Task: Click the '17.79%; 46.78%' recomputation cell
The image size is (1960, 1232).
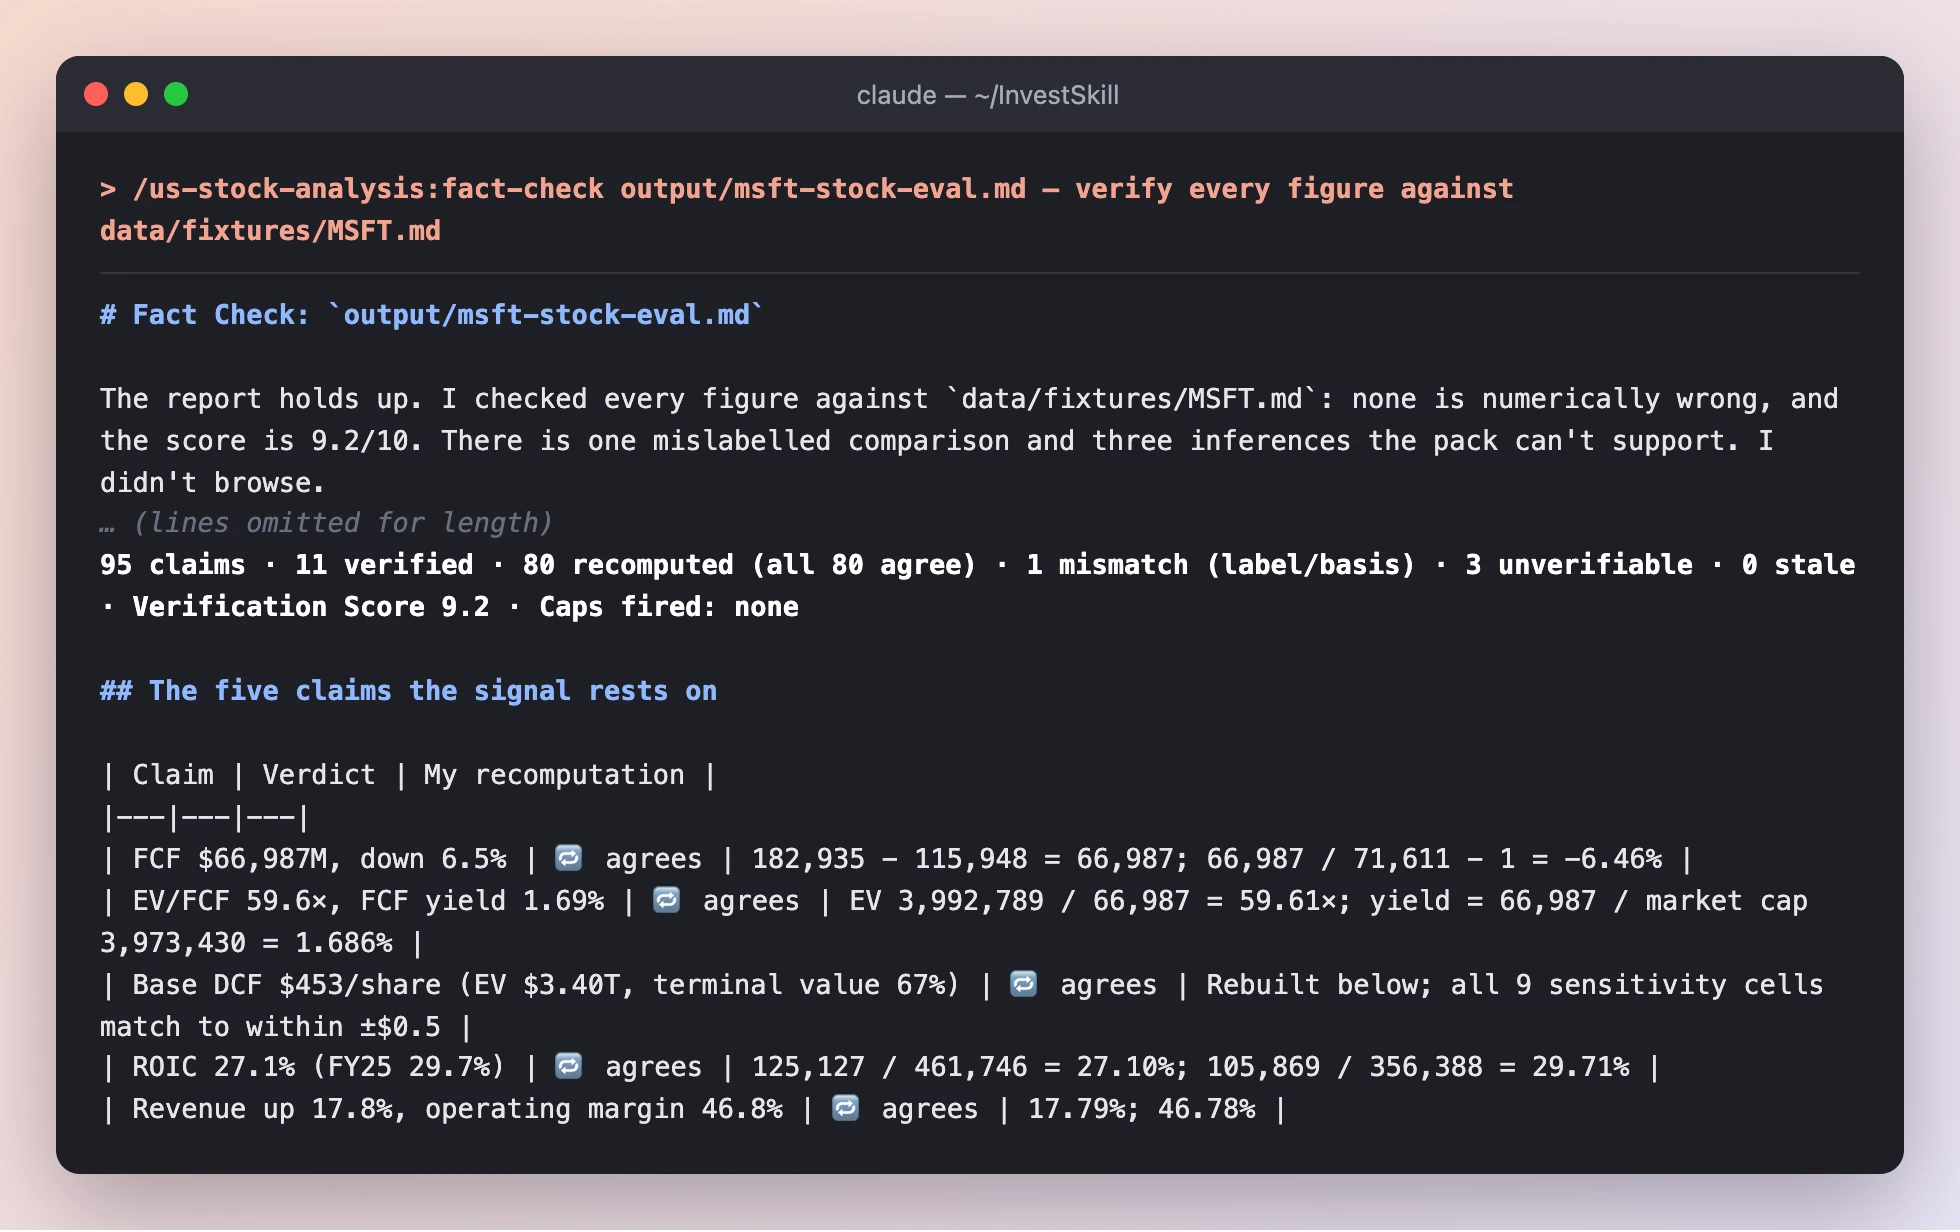Action: [1141, 1109]
